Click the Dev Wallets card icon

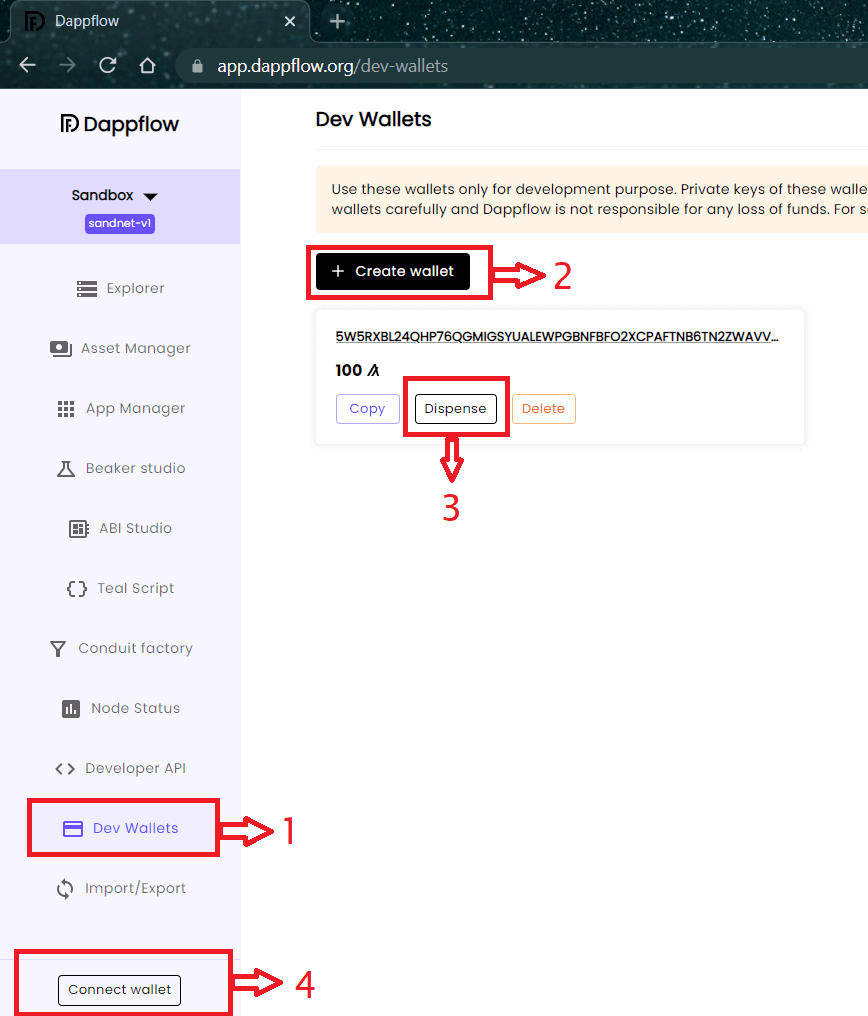(73, 829)
